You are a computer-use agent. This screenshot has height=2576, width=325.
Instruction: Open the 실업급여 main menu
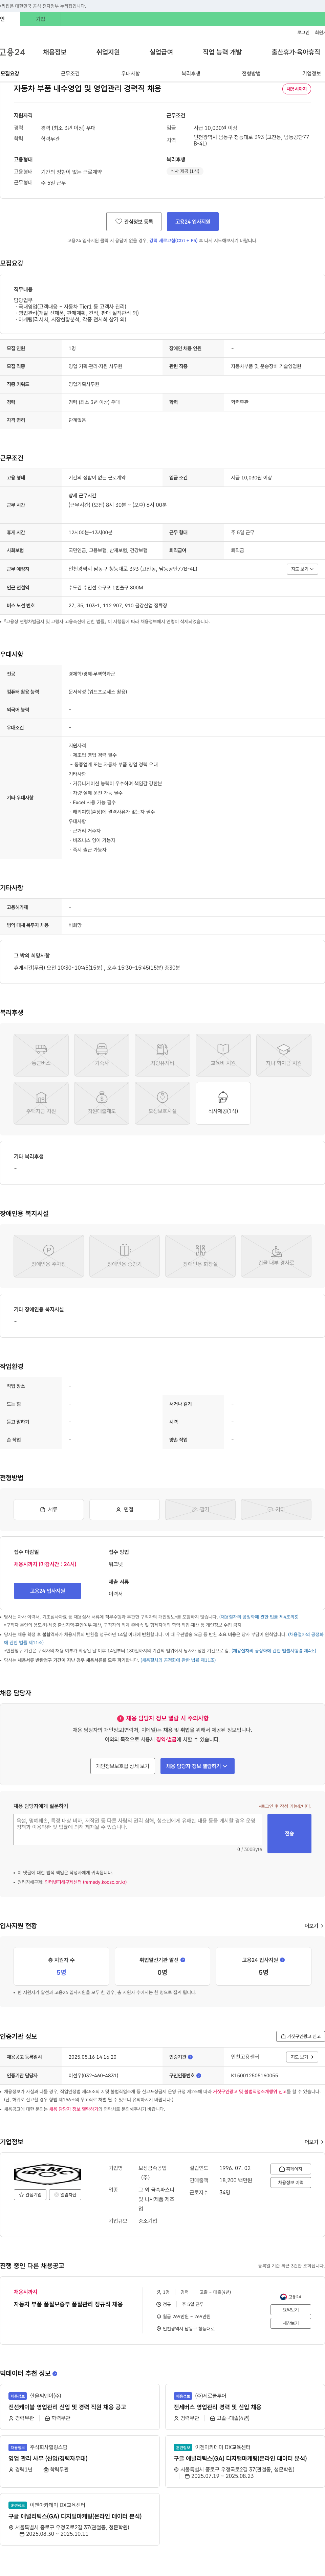click(161, 52)
